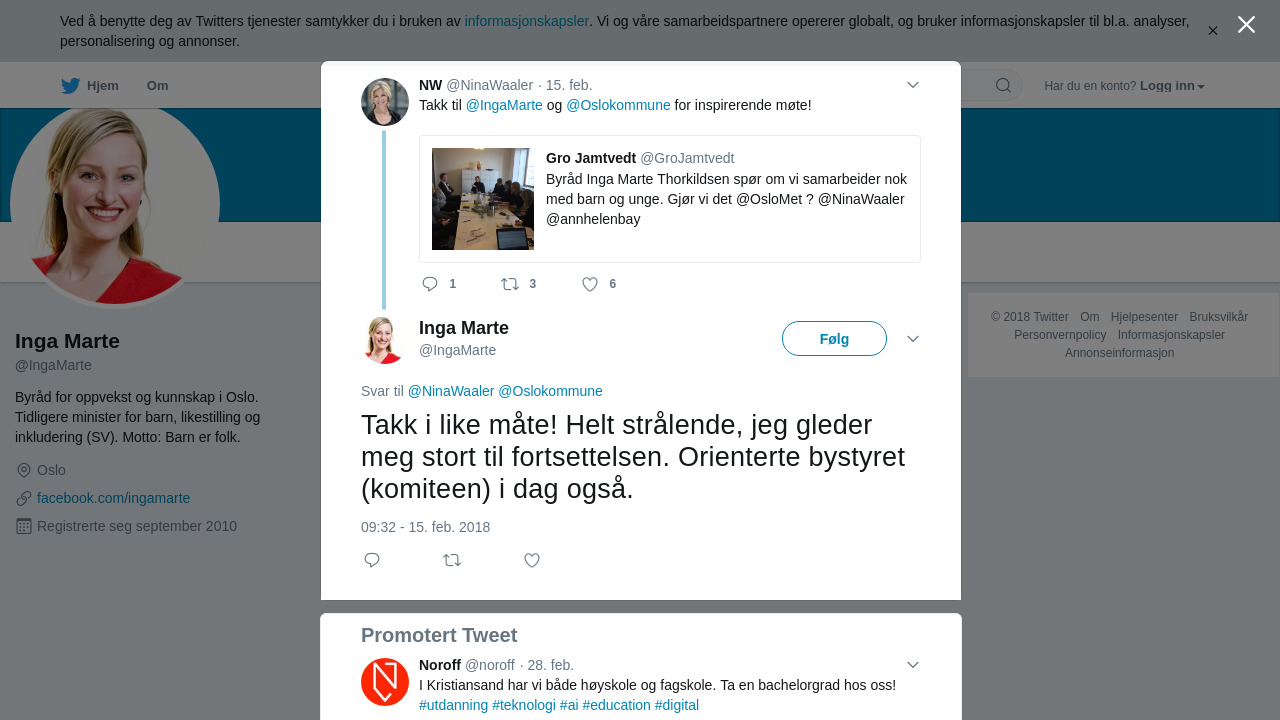Expand options on Noroff promoted tweet
The image size is (1280, 720).
pyautogui.click(x=913, y=665)
